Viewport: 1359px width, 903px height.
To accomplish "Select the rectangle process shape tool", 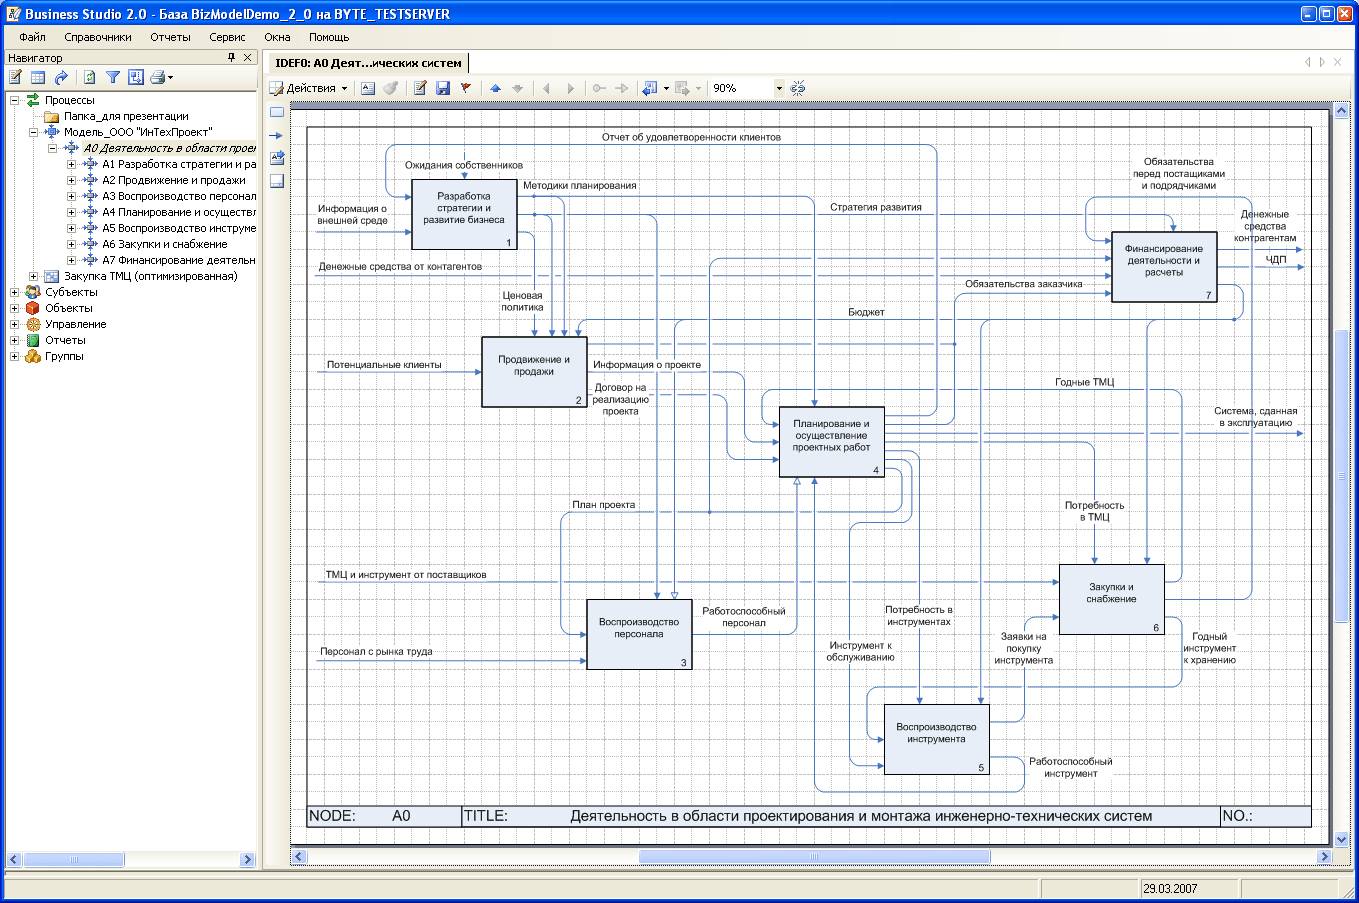I will coord(277,111).
